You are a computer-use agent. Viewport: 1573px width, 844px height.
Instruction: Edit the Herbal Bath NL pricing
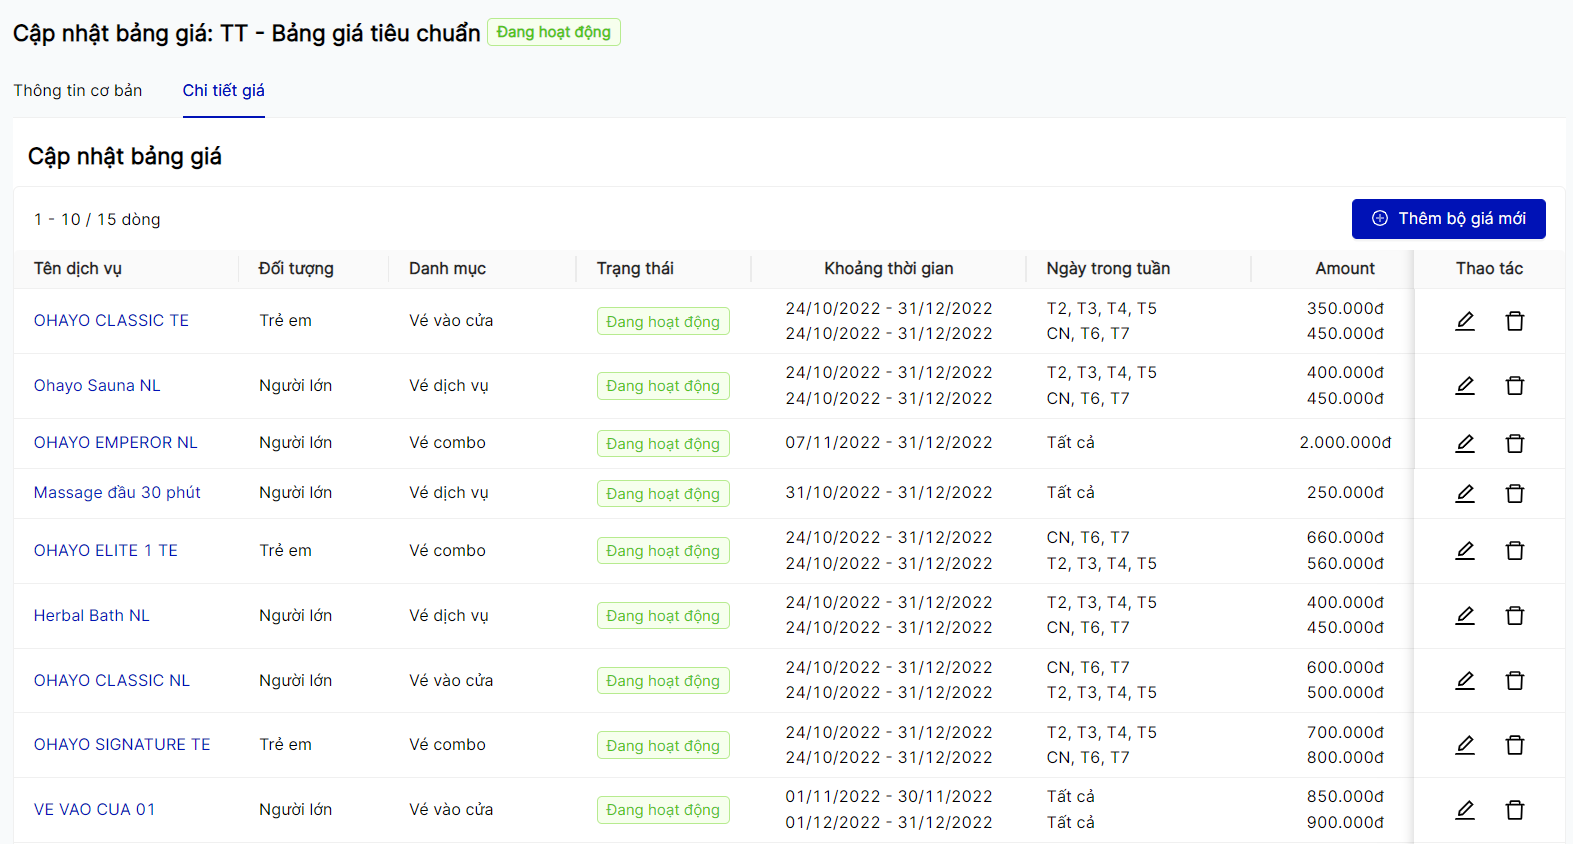pos(1465,616)
